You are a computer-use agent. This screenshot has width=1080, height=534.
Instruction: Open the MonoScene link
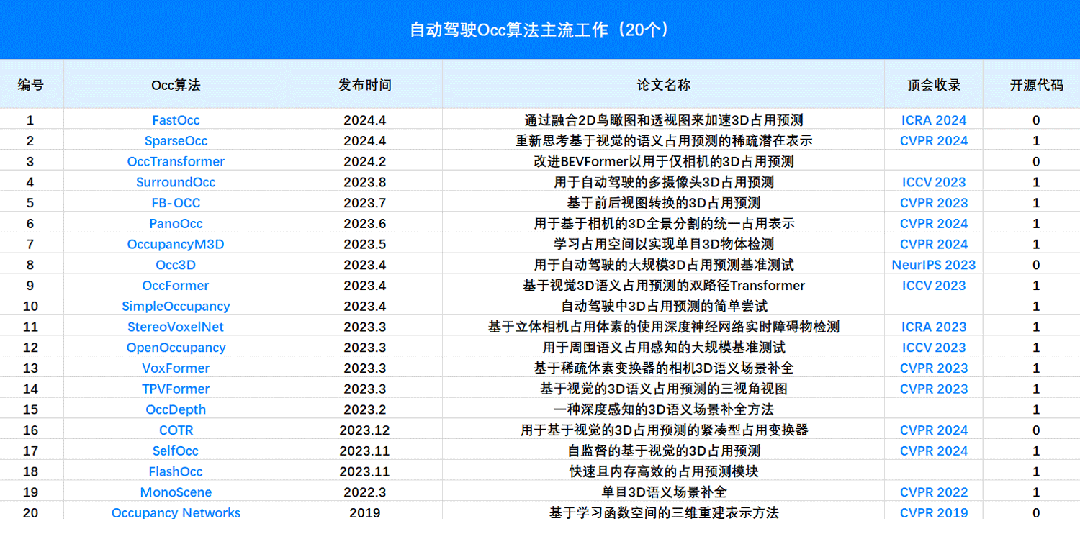(176, 493)
